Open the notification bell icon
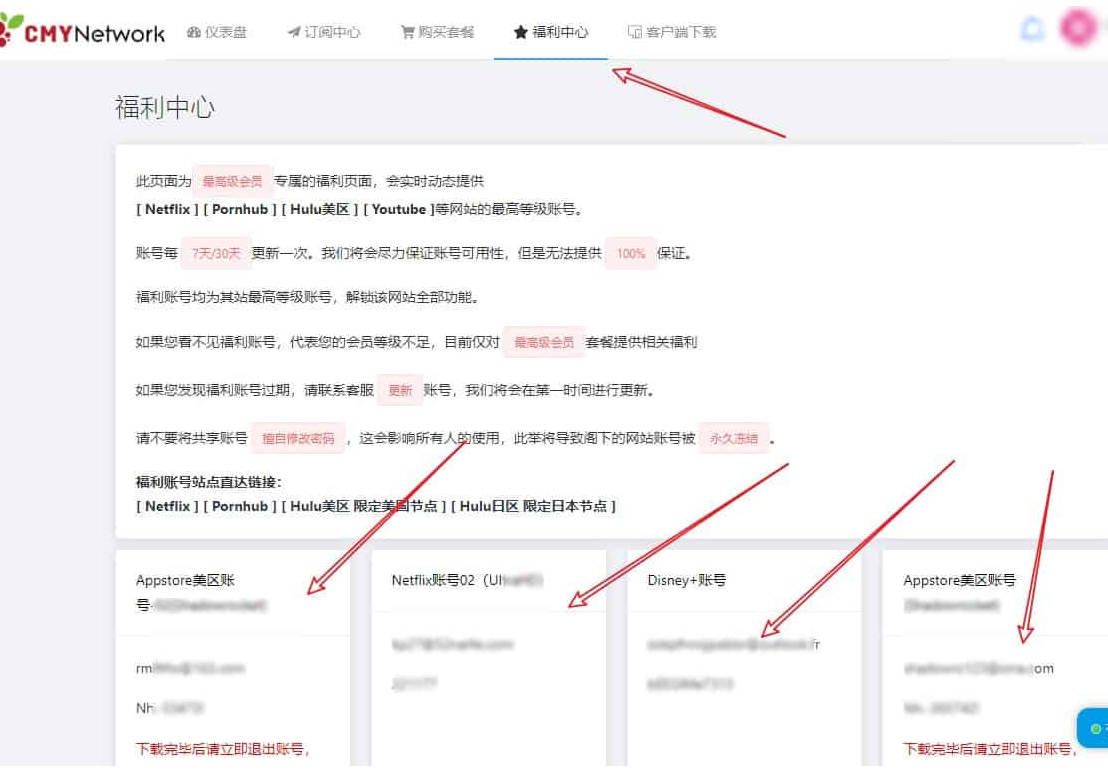Image resolution: width=1108 pixels, height=770 pixels. coord(1032,29)
